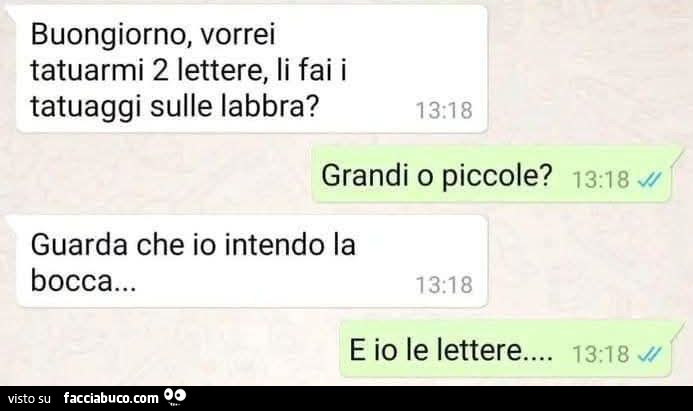
Task: Click the 13:18 time beside 'Grandi o piccole?'
Action: (600, 179)
